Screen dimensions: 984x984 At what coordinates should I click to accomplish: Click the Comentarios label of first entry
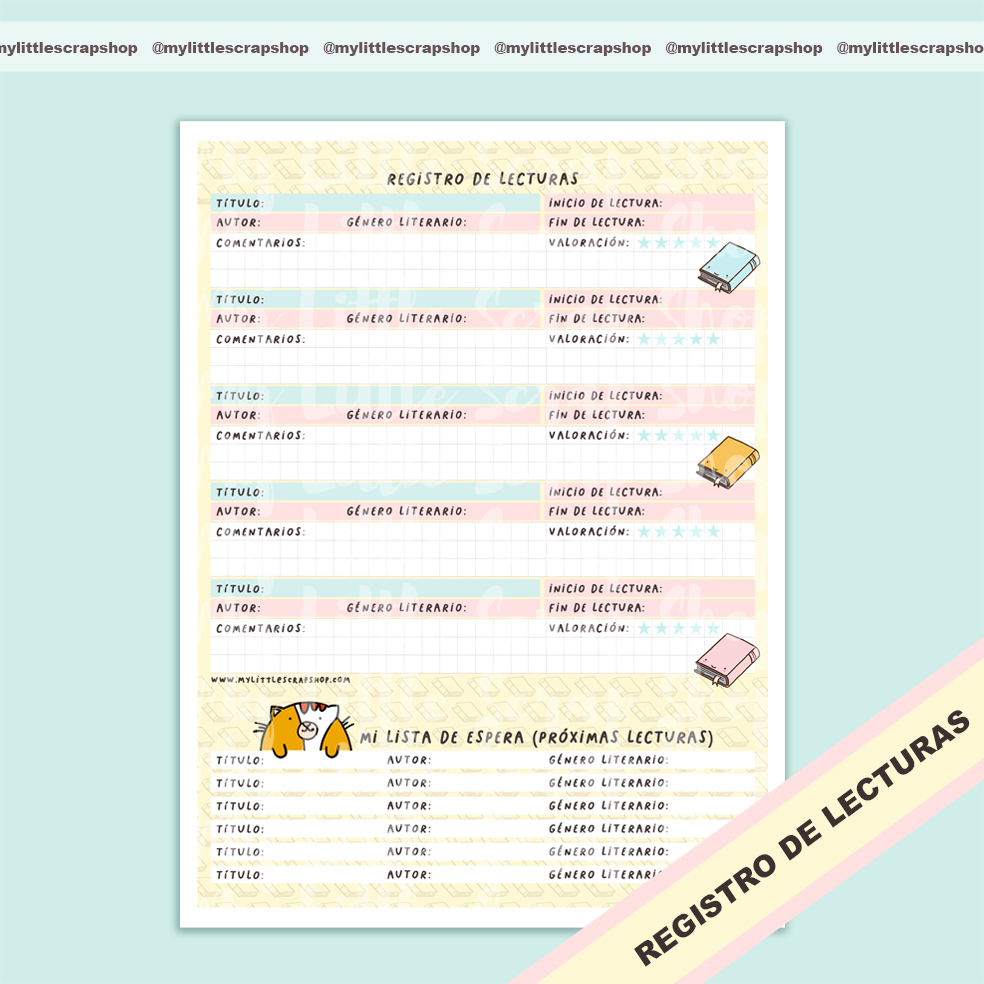pyautogui.click(x=260, y=243)
